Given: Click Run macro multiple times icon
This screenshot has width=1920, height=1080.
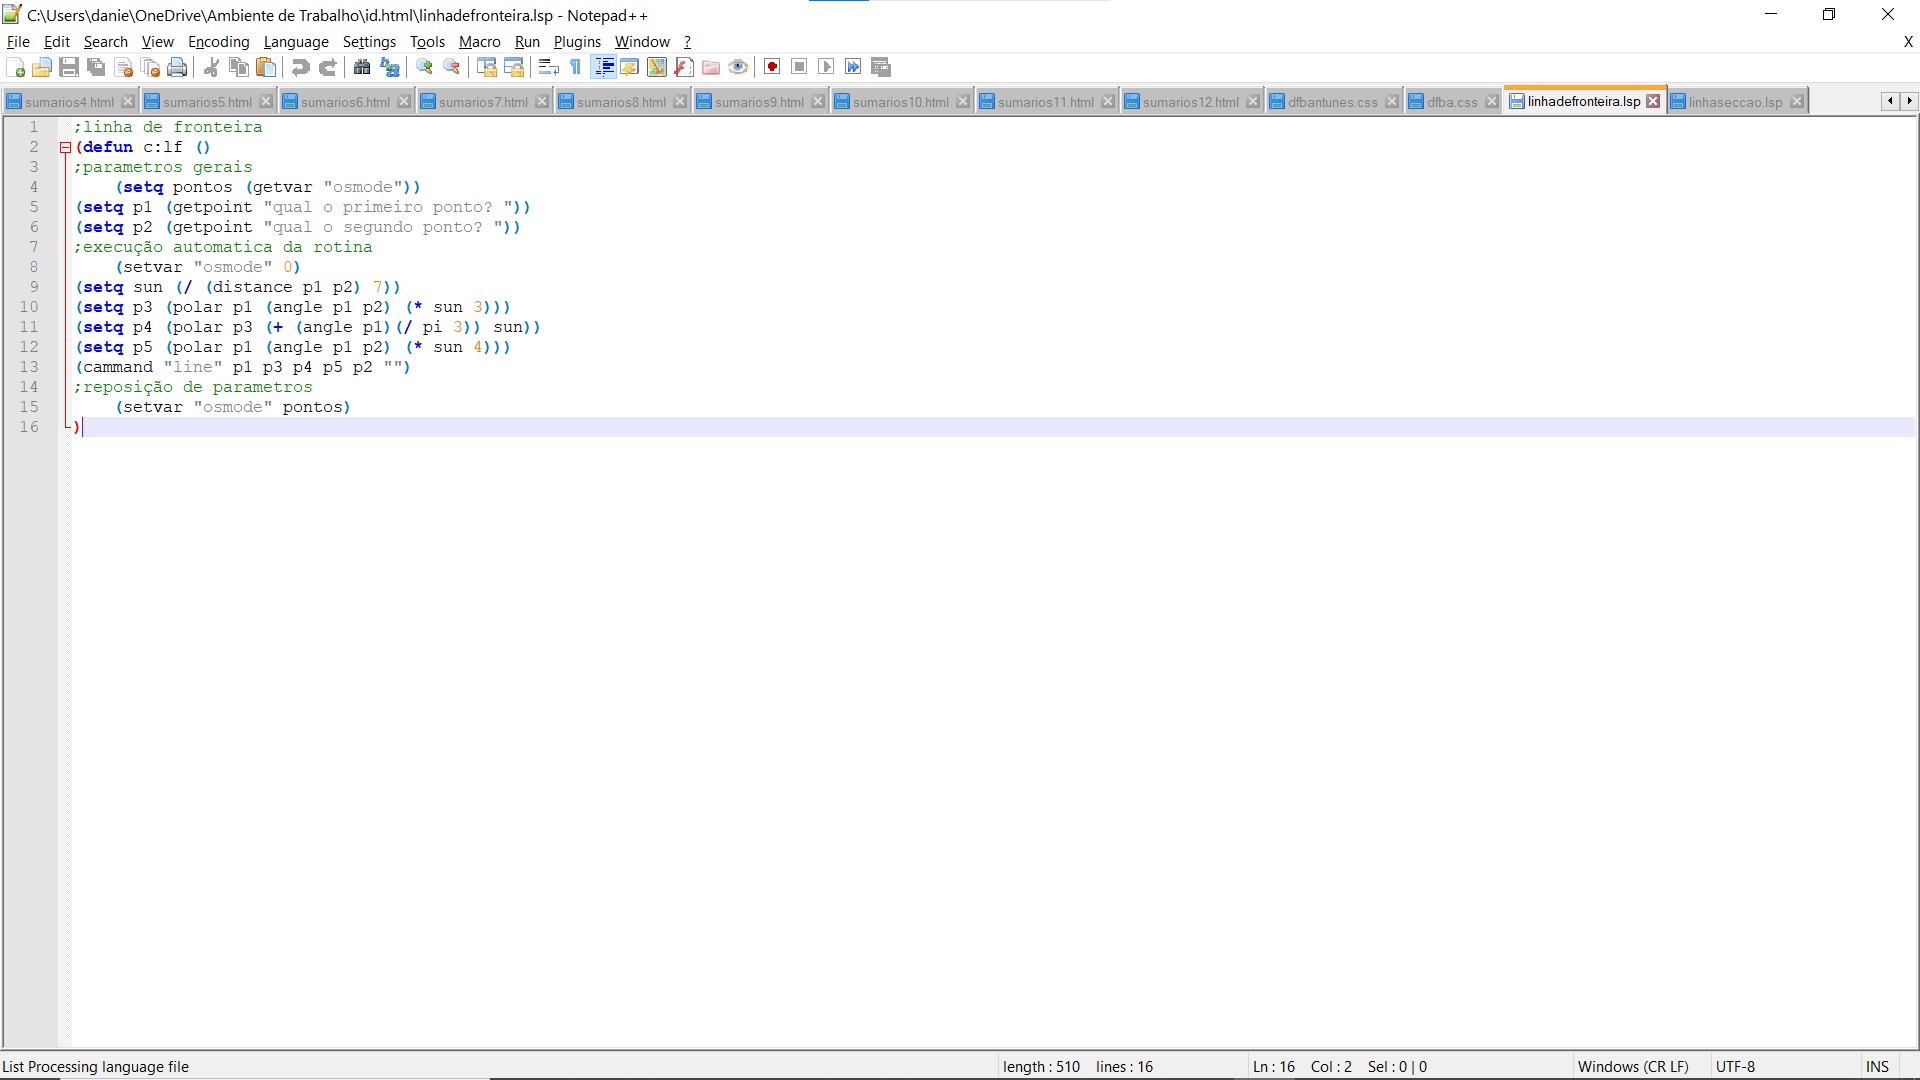Looking at the screenshot, I should tap(853, 67).
